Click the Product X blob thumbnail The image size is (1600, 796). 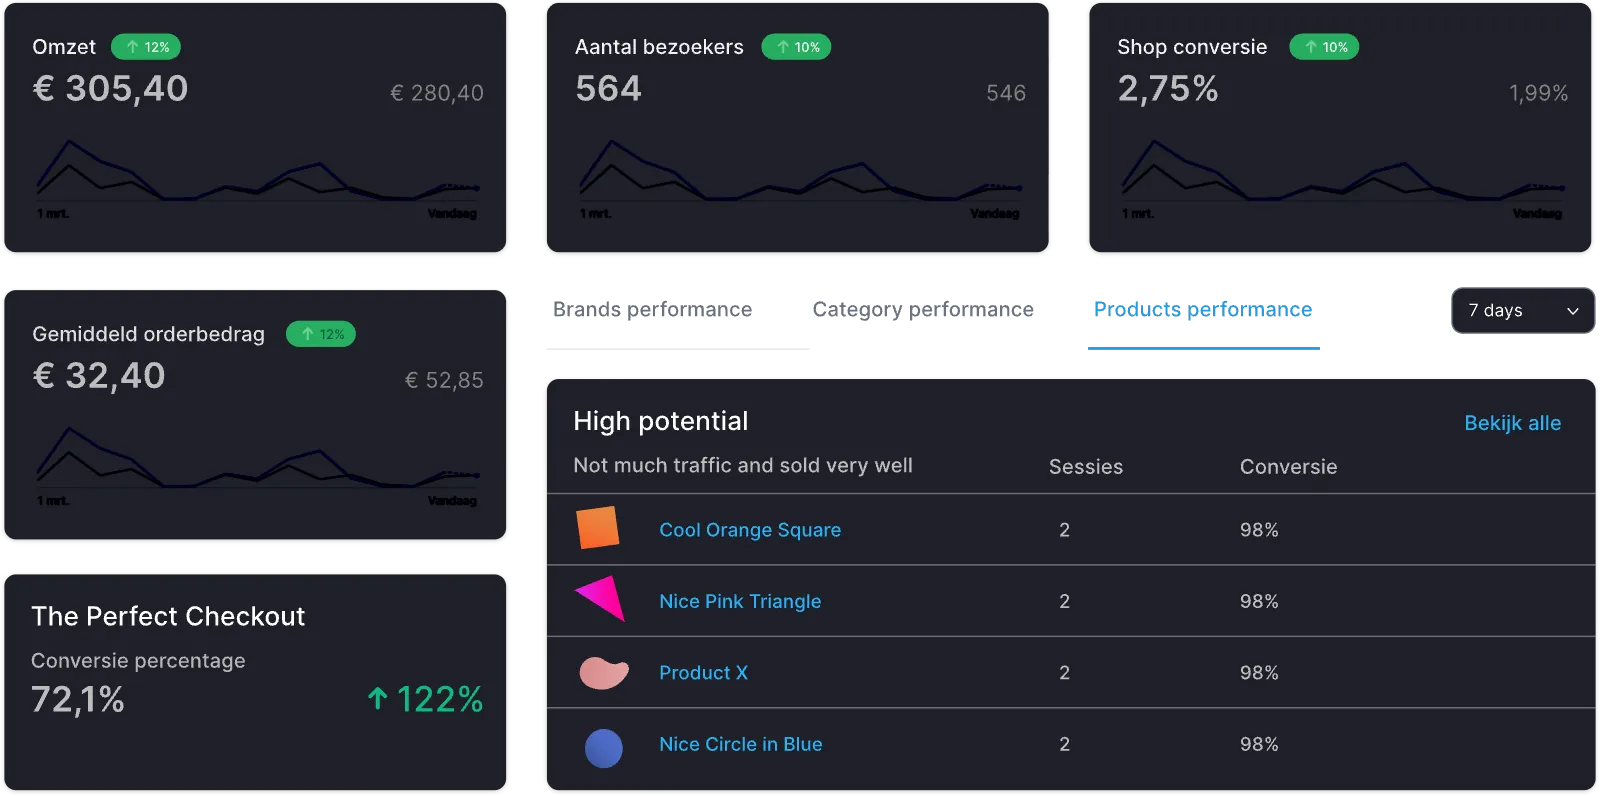click(604, 673)
